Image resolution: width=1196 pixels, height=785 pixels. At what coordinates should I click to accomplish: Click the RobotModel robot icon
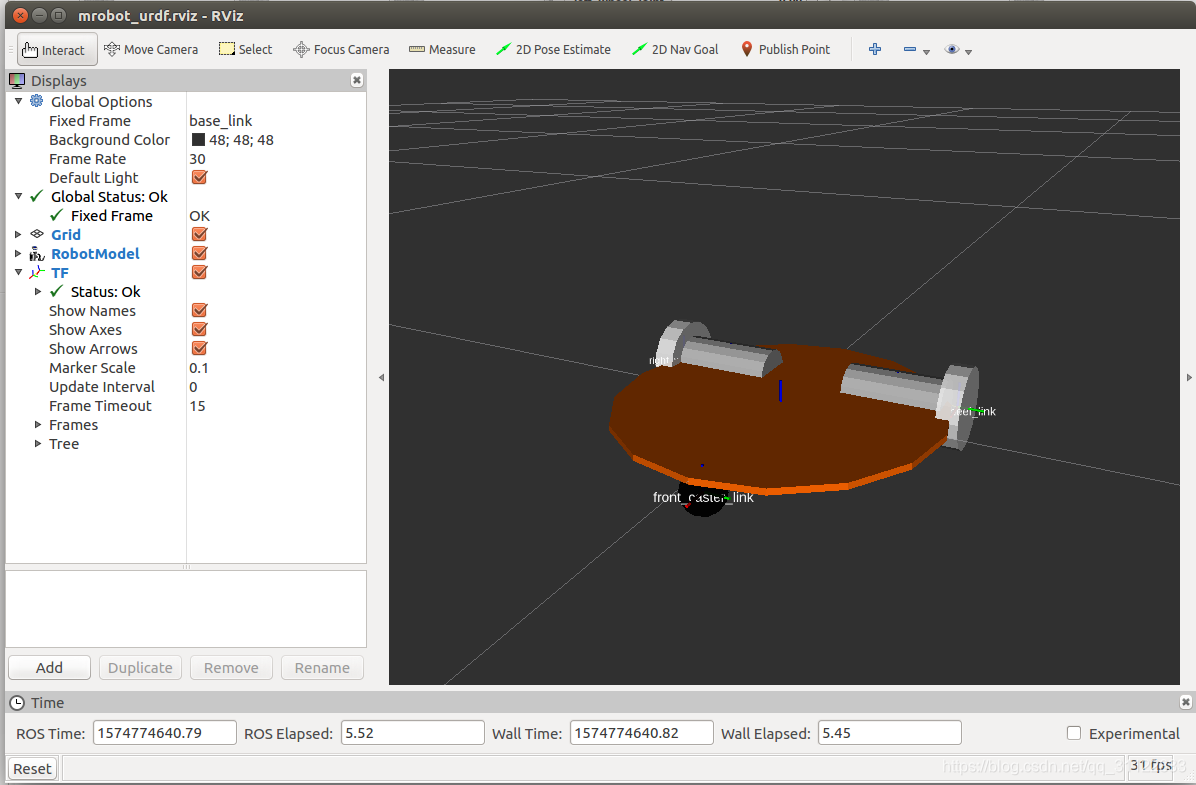pyautogui.click(x=37, y=253)
